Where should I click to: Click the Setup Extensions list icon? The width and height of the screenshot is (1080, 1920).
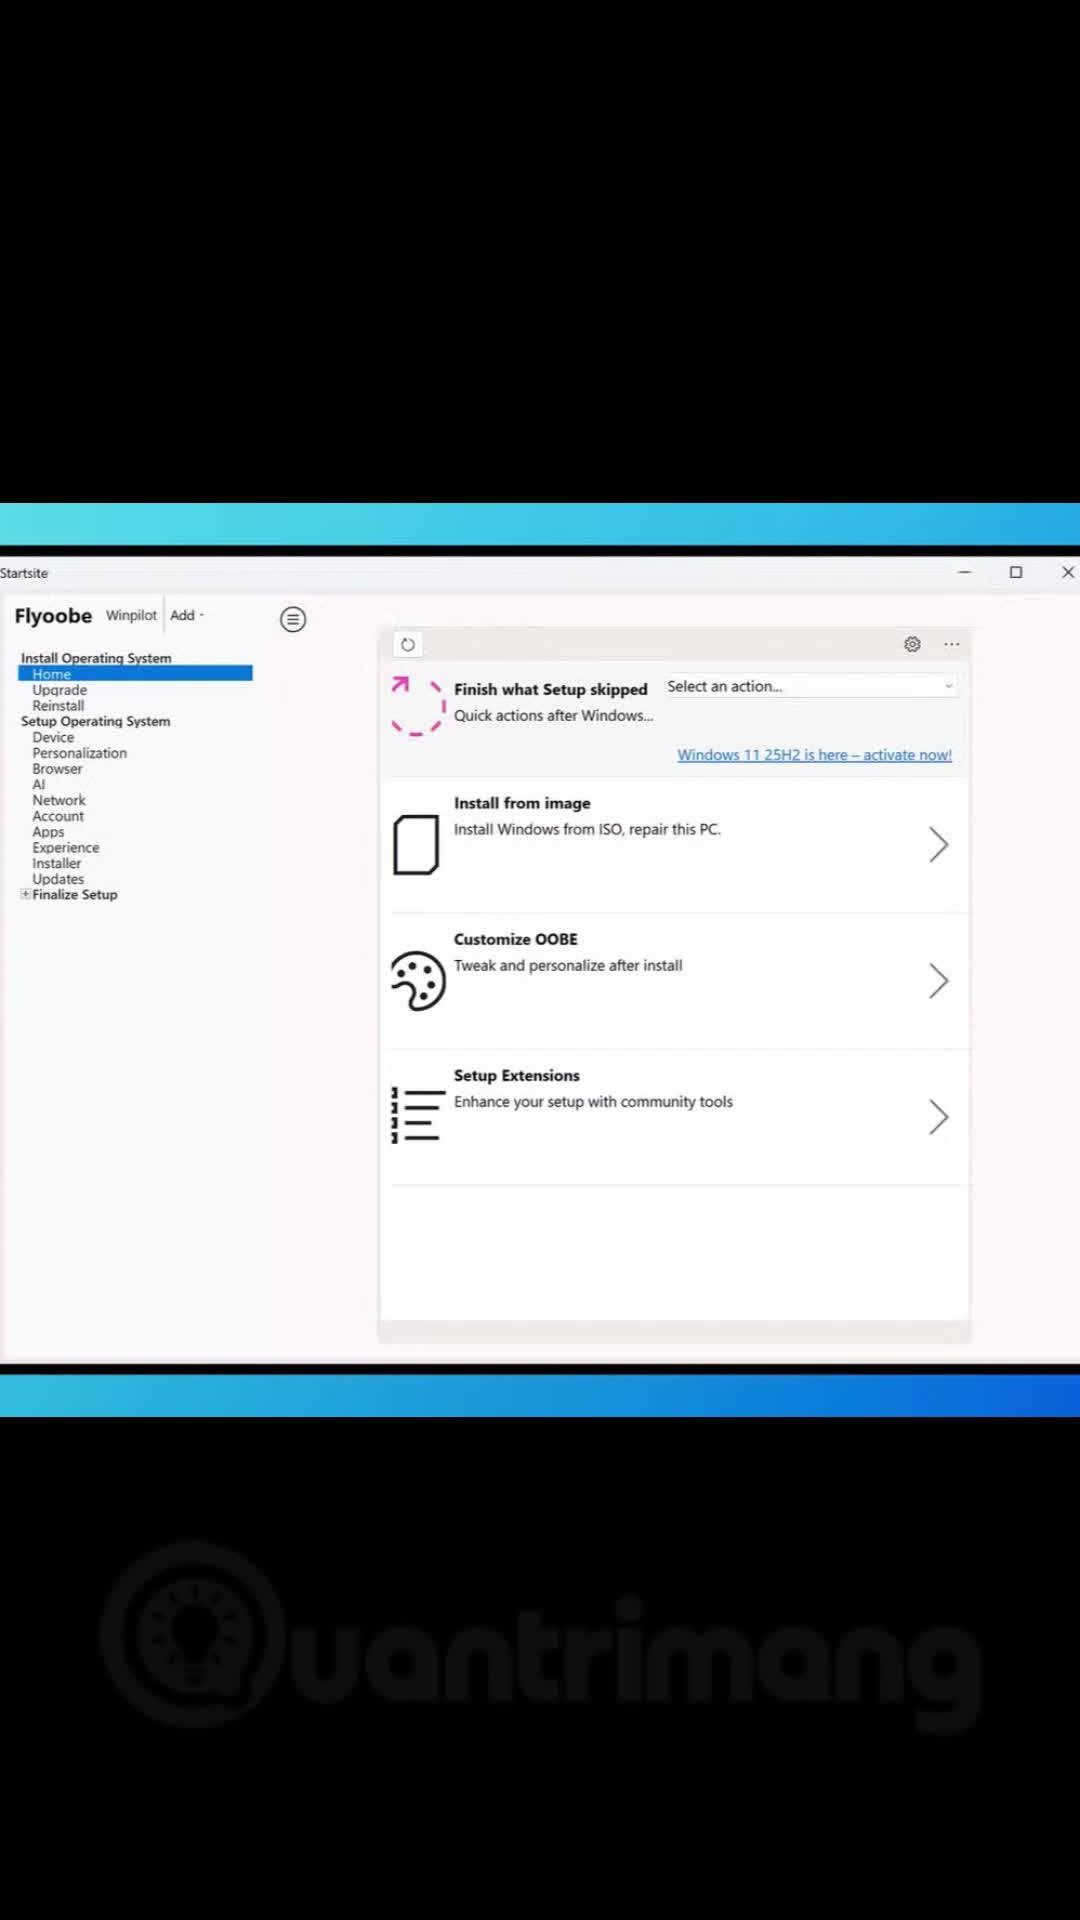417,1116
